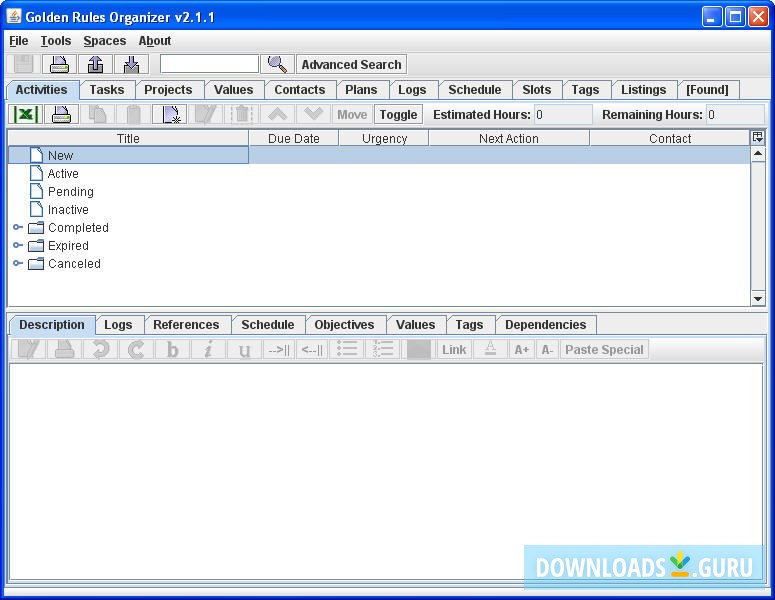Move activity up with chevron icon
Screen dimensions: 775x600
278,115
